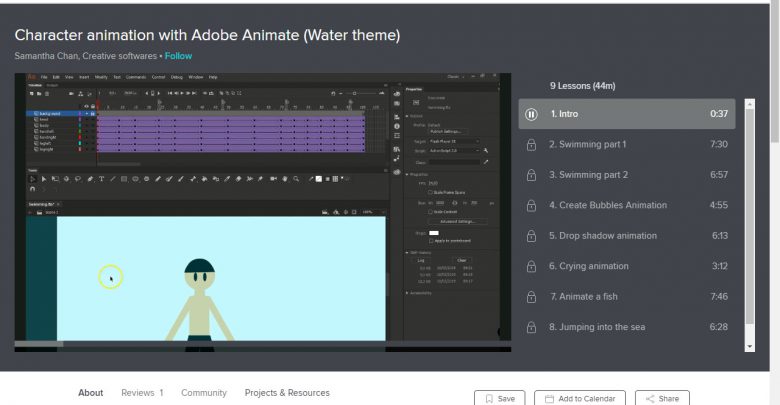Screen dimensions: 780x405
Task: Check Scale Frame Spans checkbox in video
Action: click(430, 192)
